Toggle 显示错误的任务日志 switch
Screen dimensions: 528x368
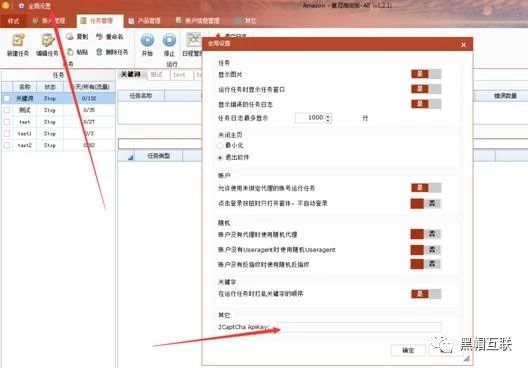(426, 104)
